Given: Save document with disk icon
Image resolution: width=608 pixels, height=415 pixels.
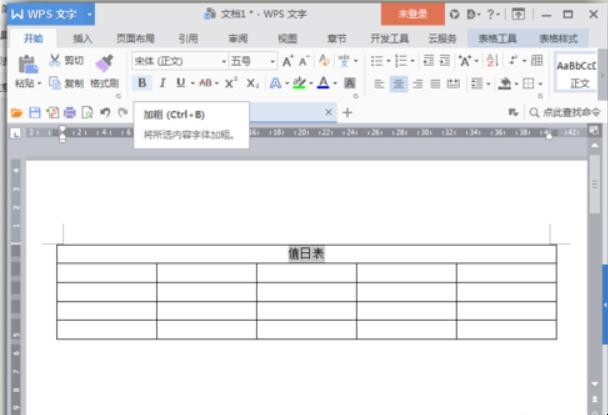Looking at the screenshot, I should click(x=35, y=113).
